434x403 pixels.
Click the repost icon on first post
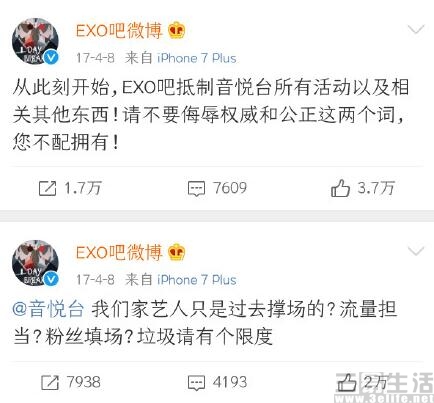[47, 188]
